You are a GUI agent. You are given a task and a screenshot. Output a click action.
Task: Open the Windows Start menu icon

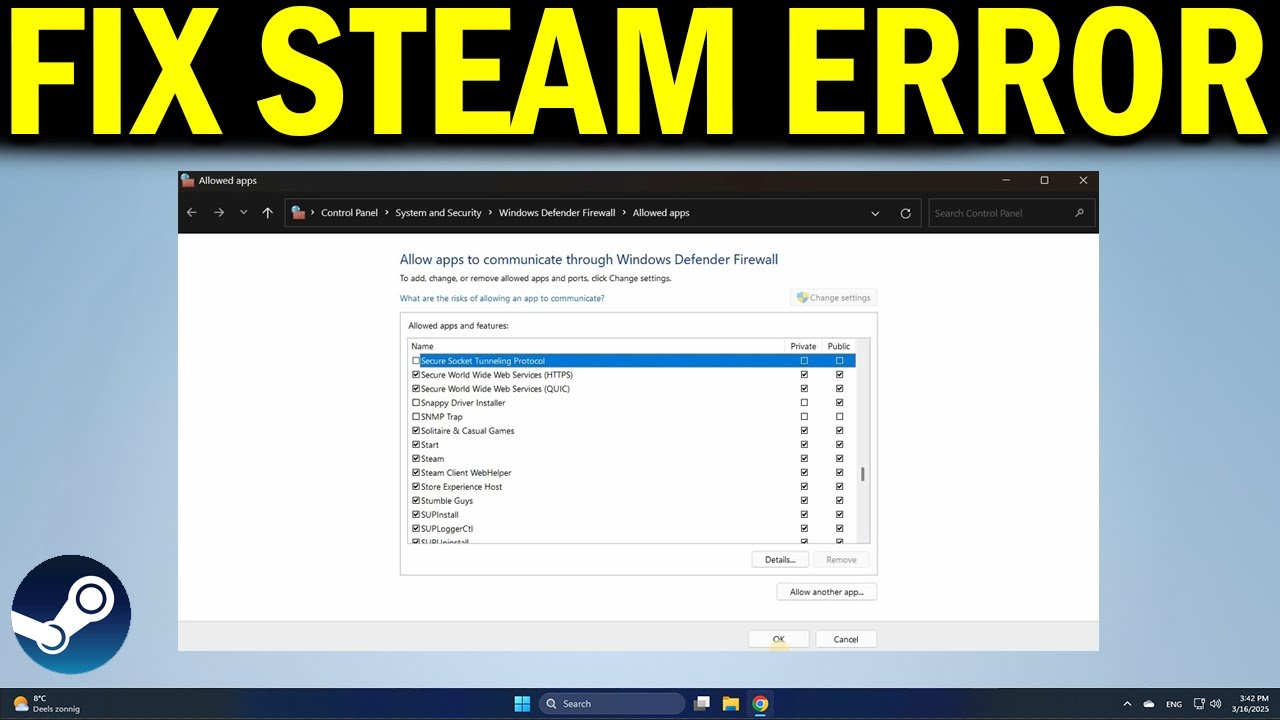(x=522, y=704)
